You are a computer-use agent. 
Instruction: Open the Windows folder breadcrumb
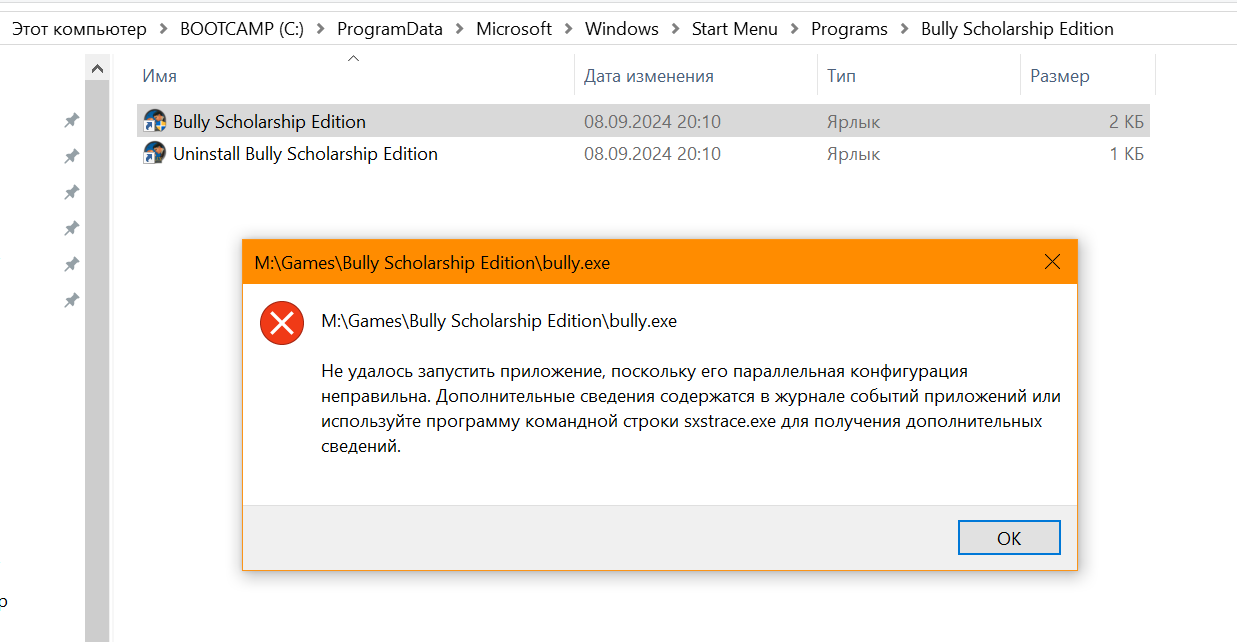pyautogui.click(x=622, y=29)
